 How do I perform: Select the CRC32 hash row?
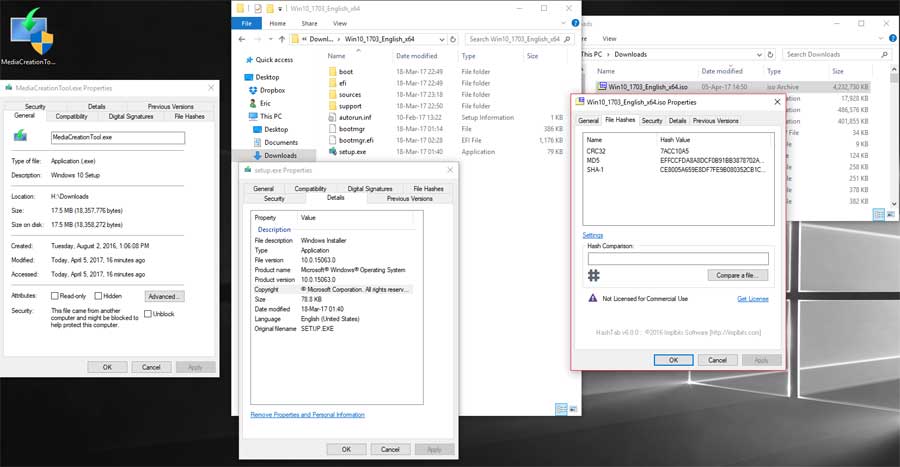678,151
